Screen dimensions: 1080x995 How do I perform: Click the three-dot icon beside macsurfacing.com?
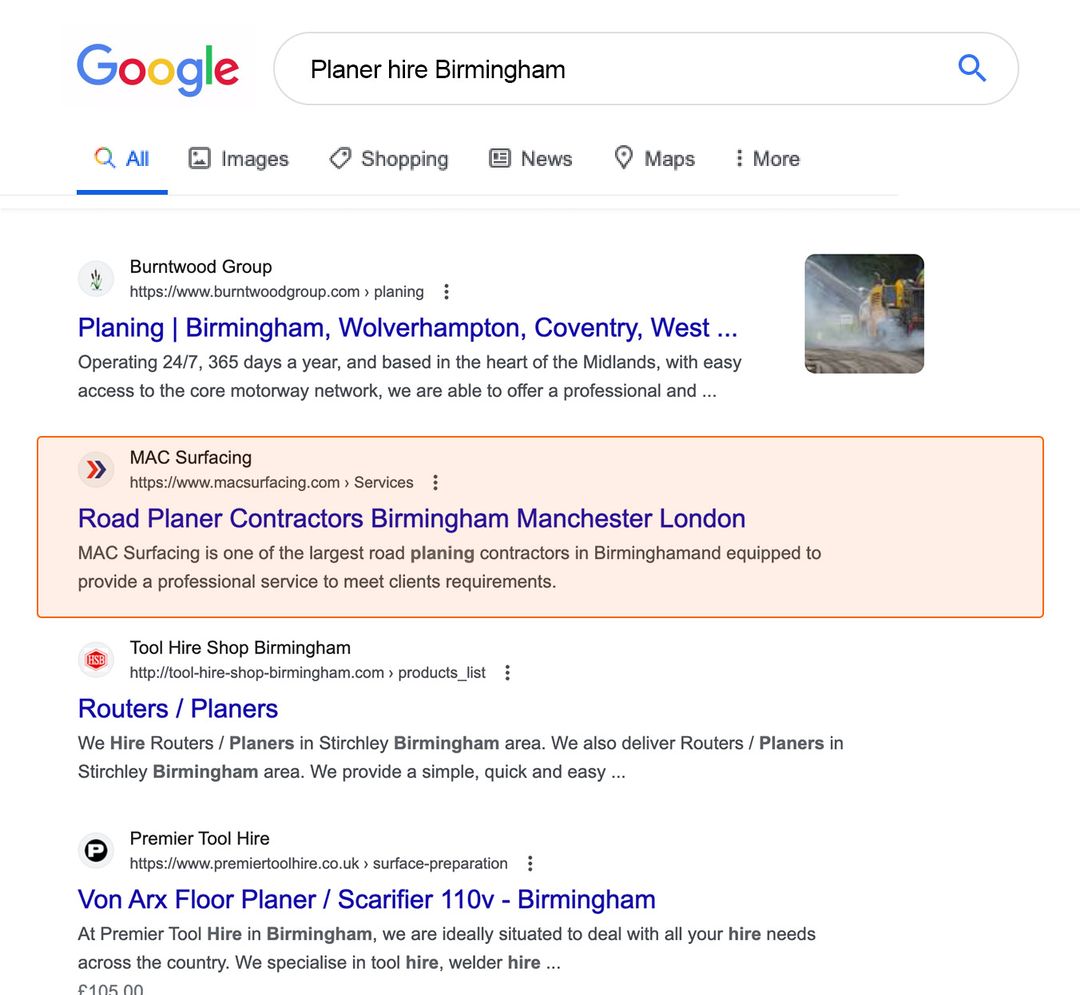pyautogui.click(x=435, y=482)
